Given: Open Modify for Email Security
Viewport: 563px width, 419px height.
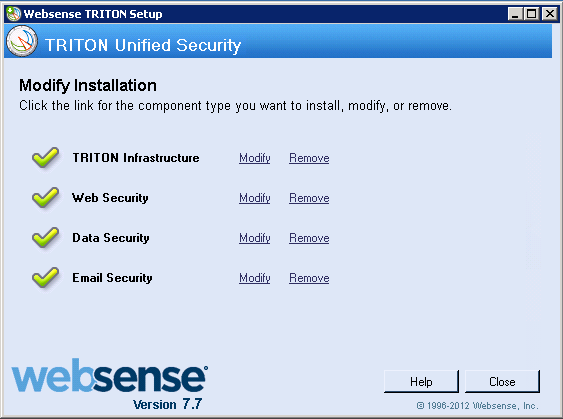Looking at the screenshot, I should coord(255,278).
